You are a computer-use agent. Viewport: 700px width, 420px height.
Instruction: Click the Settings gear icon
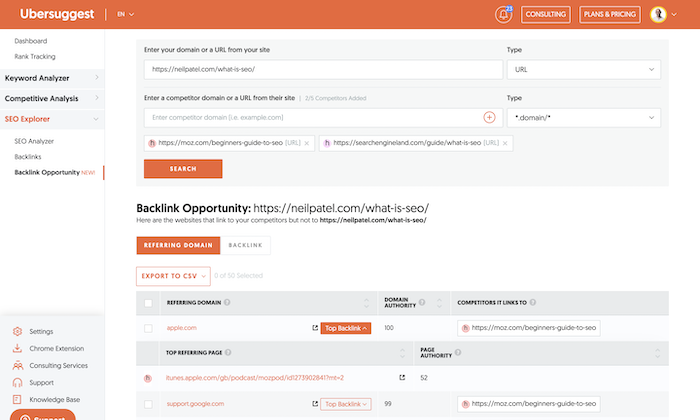tap(17, 331)
